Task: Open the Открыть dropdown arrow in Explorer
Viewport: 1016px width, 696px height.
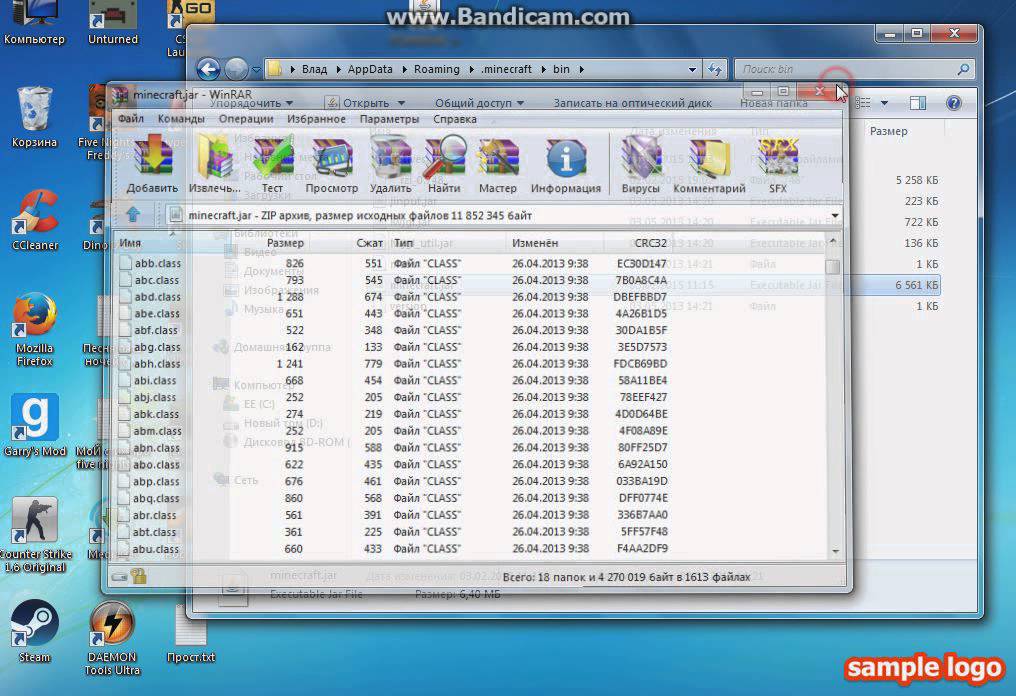Action: point(401,103)
